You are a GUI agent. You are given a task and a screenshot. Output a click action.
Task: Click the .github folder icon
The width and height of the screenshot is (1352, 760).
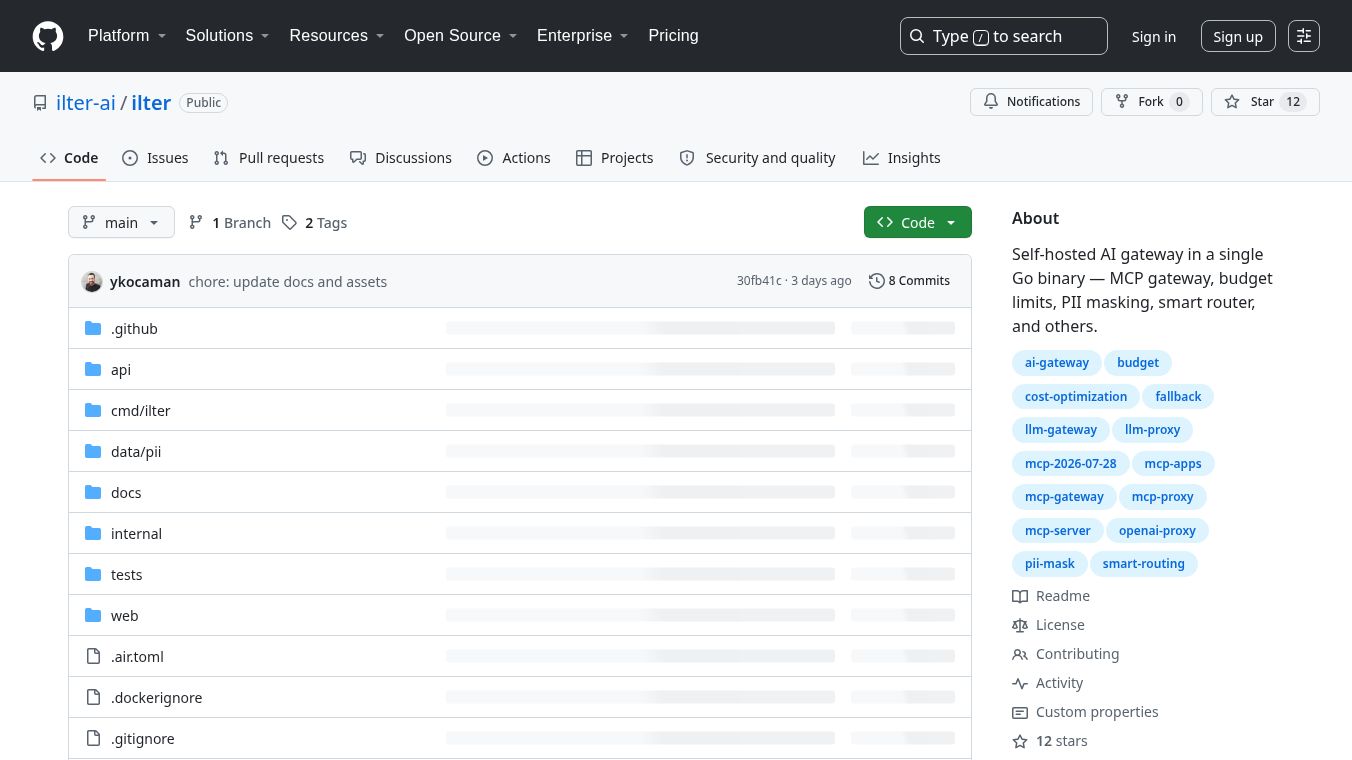93,328
